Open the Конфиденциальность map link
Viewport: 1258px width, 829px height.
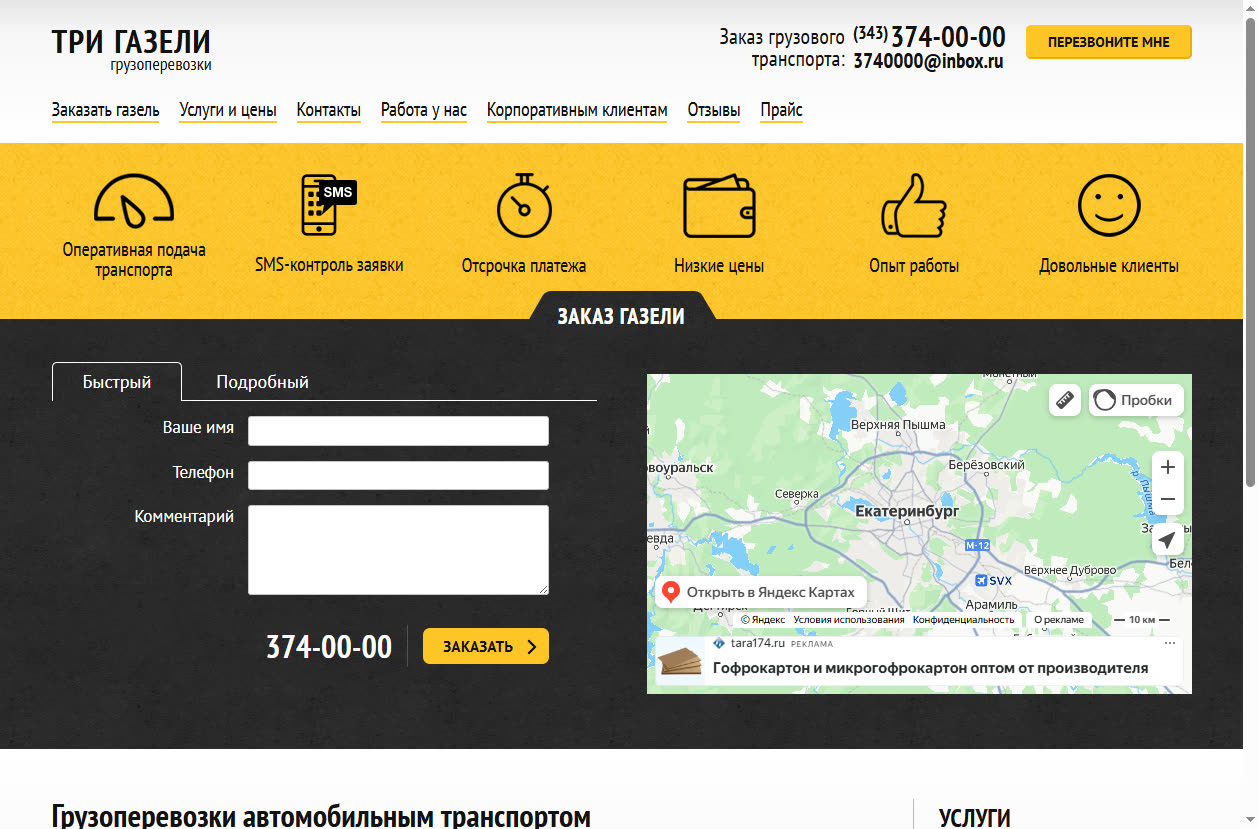point(963,620)
